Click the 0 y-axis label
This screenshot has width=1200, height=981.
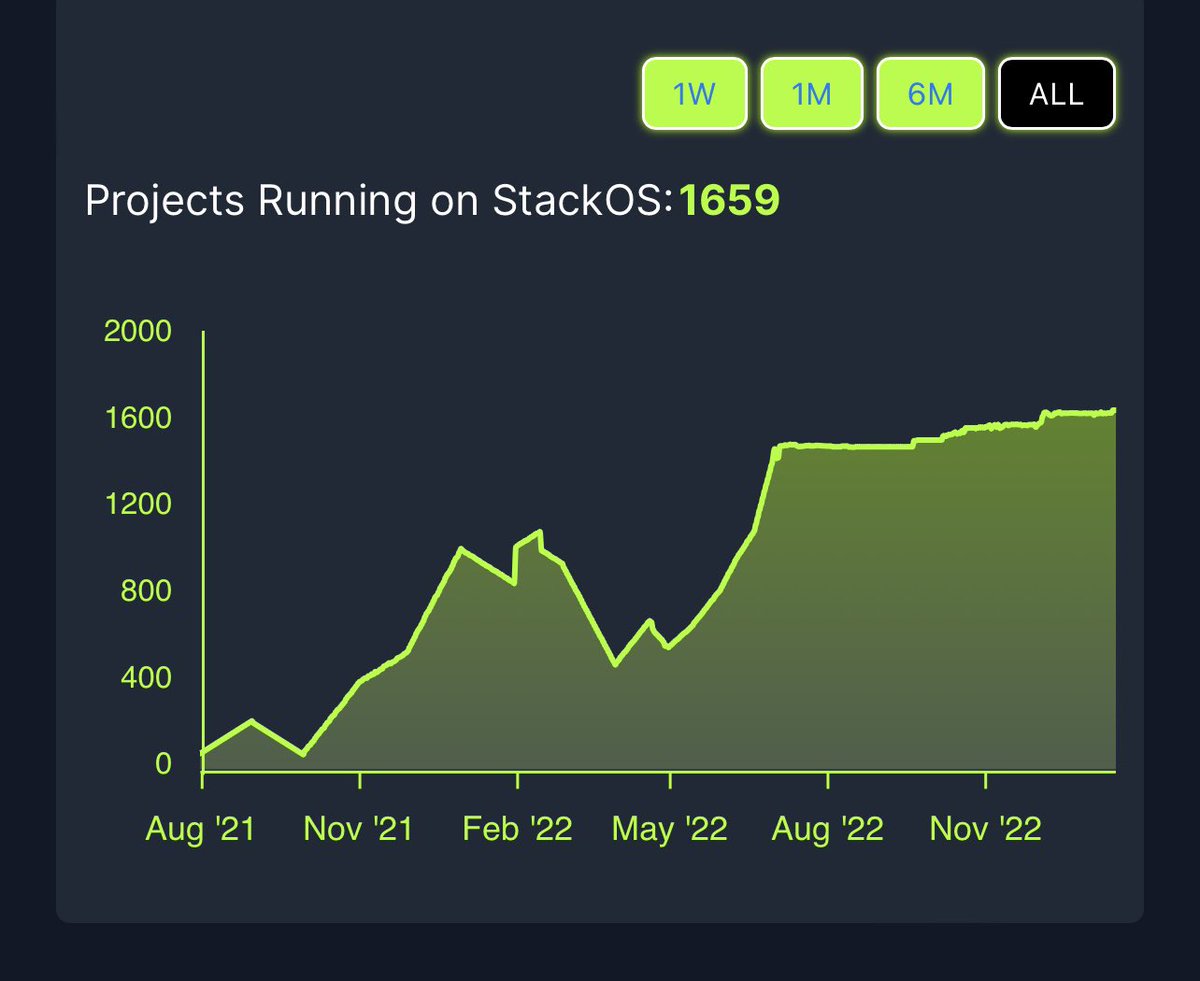(x=163, y=764)
